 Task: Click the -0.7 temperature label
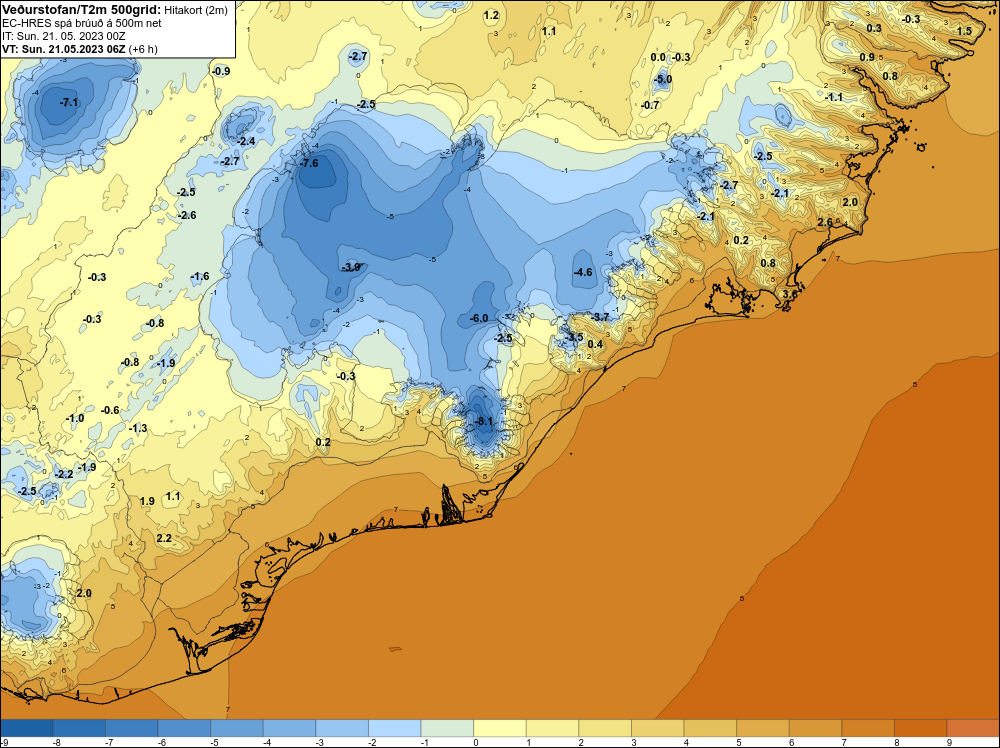coord(650,105)
